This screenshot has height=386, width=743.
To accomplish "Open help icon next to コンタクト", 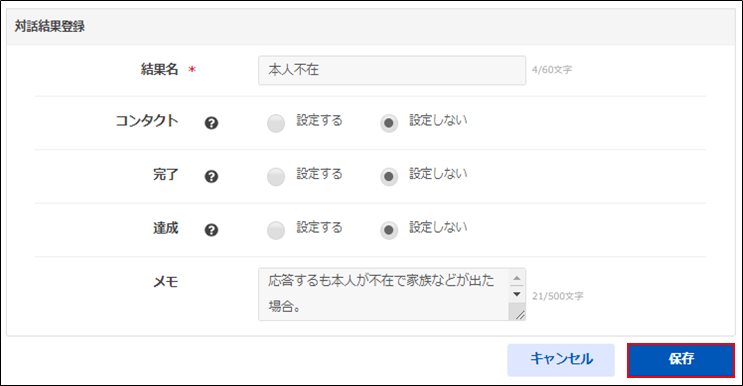I will tap(211, 123).
